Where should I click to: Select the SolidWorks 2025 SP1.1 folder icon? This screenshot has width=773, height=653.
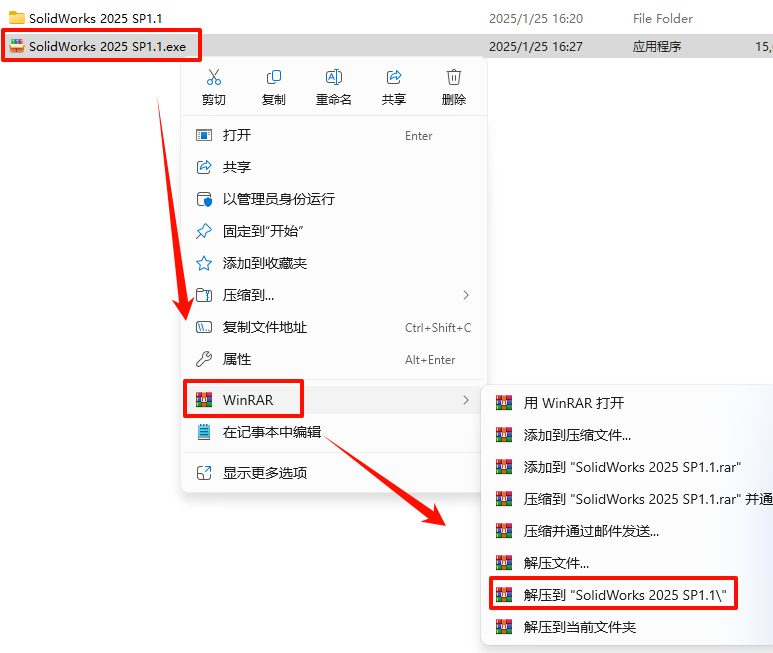tap(17, 18)
